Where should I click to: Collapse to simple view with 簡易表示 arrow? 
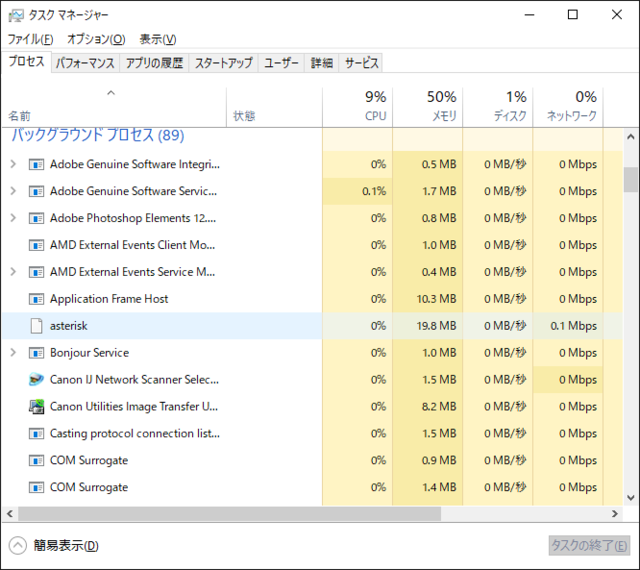[18, 546]
